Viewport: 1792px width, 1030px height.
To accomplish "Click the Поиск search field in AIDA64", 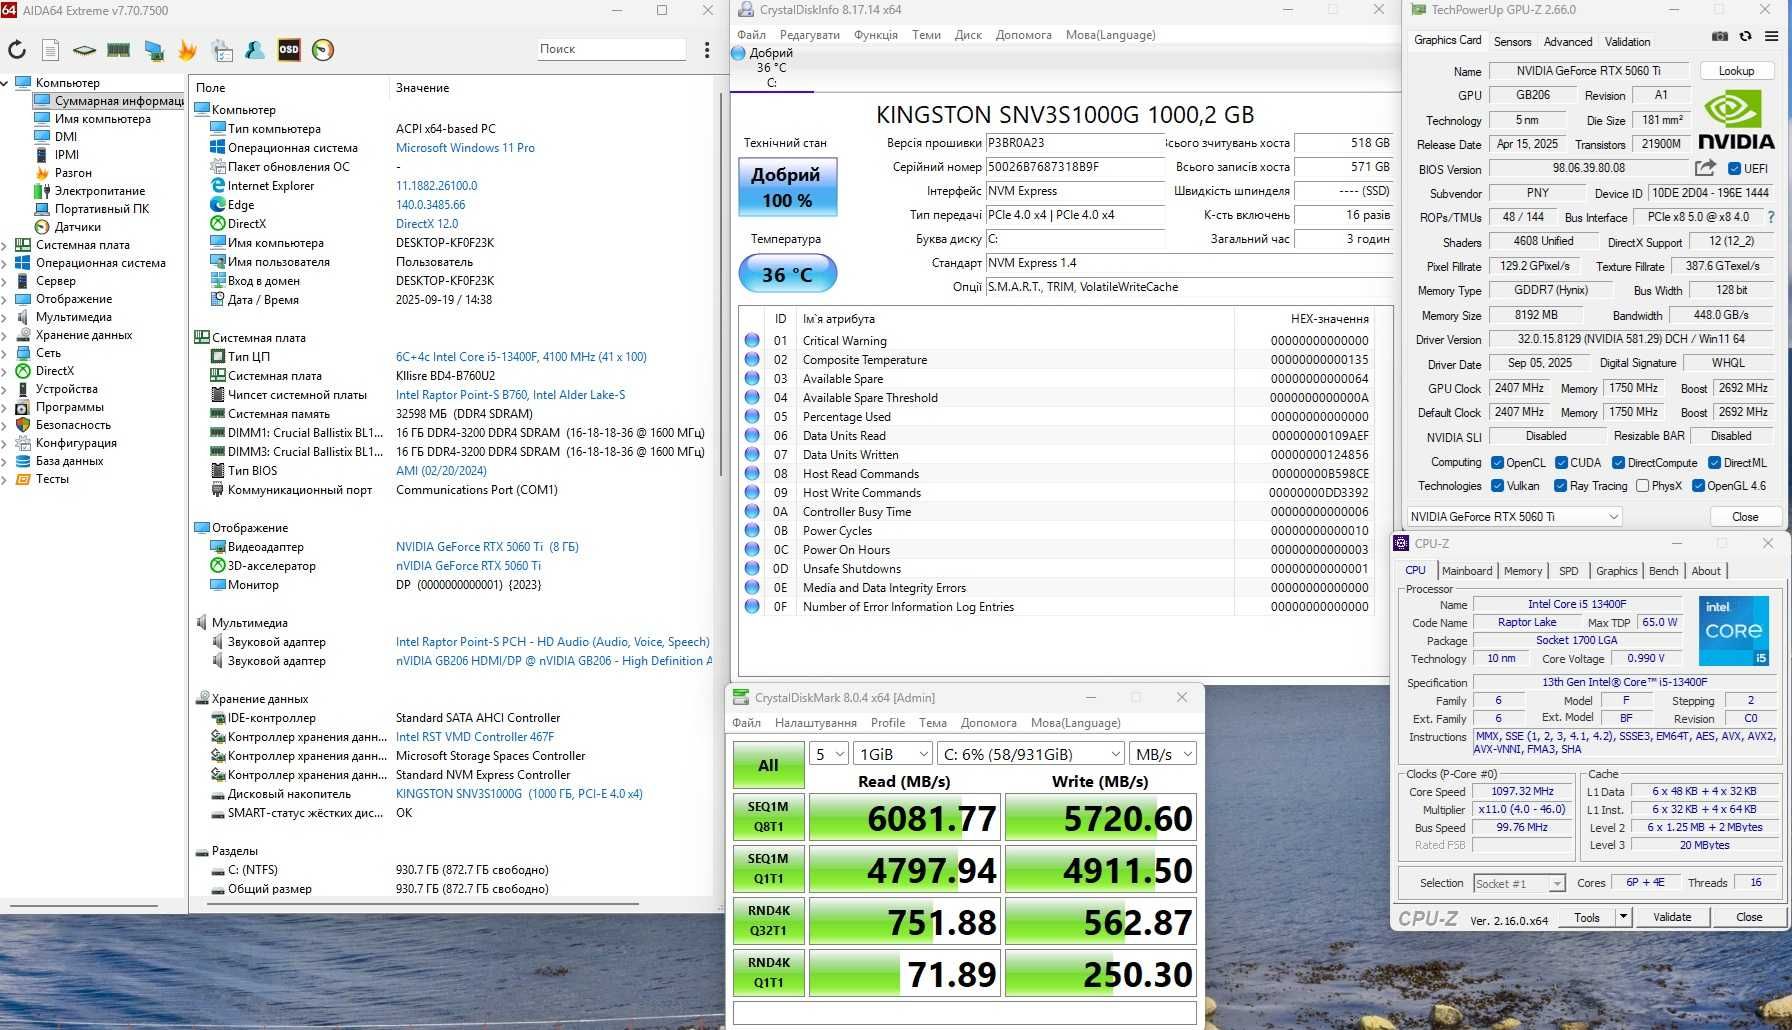I will click(610, 49).
